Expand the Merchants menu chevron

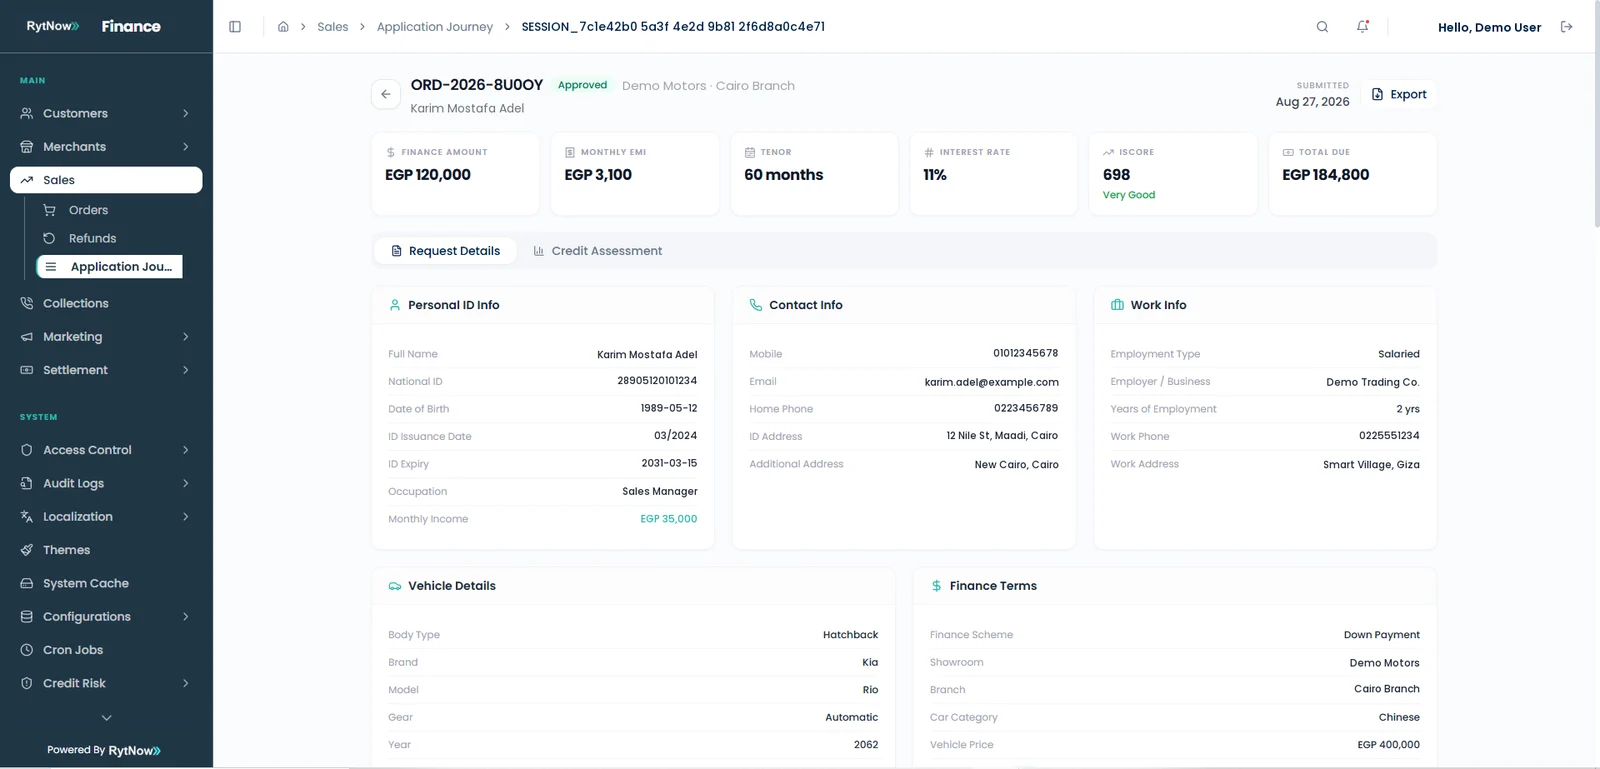186,147
